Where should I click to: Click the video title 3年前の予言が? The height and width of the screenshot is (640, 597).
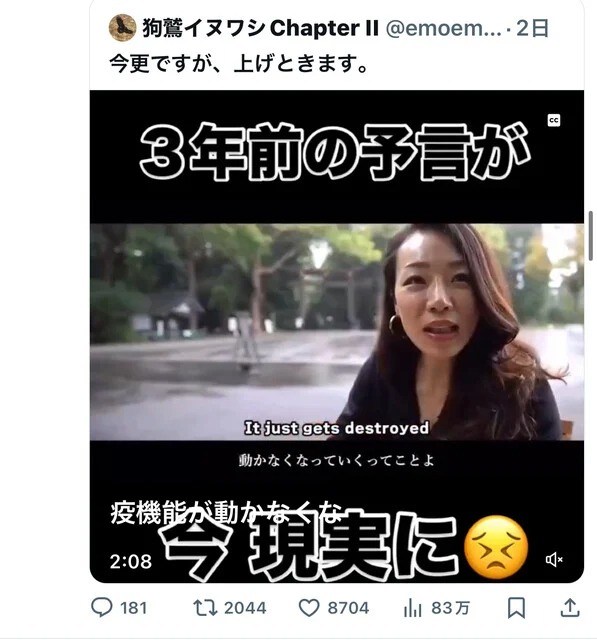coord(335,152)
